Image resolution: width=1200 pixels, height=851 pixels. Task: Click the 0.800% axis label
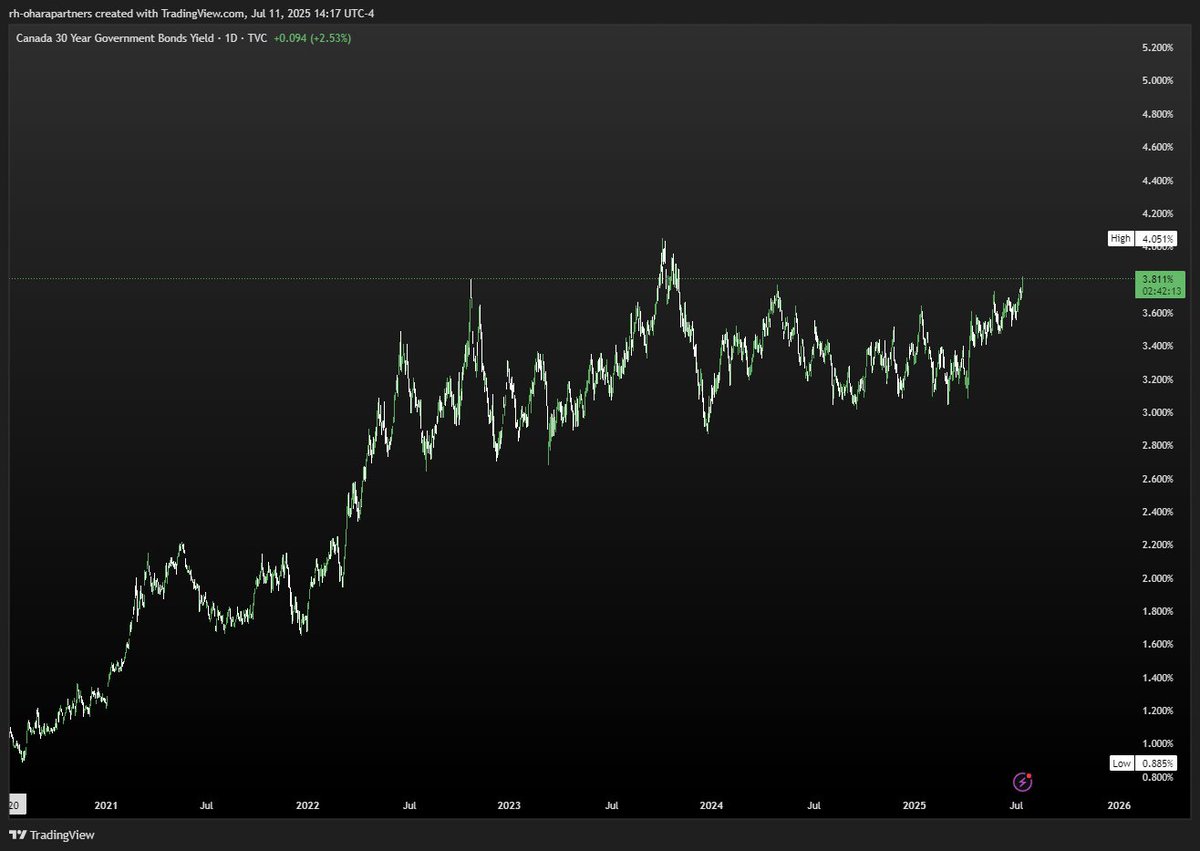click(1157, 777)
